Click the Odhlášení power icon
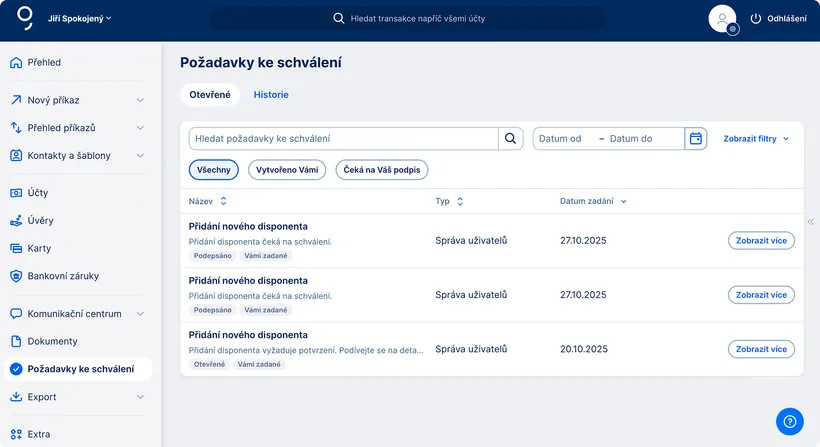This screenshot has height=447, width=820. pos(756,19)
